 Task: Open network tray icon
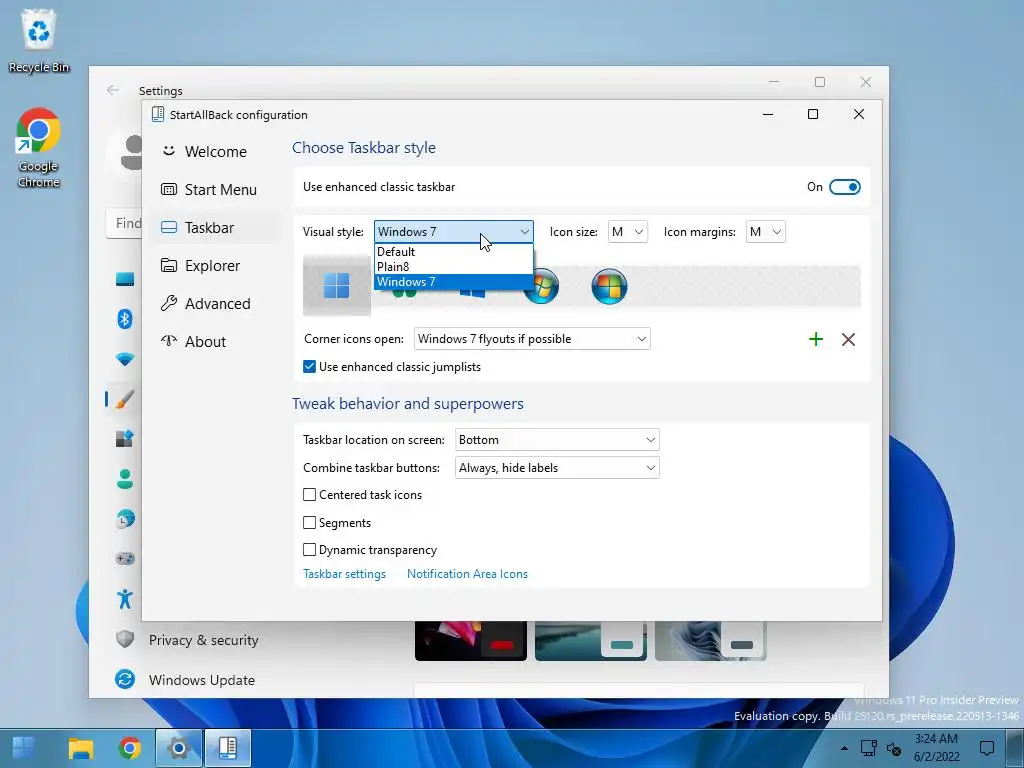(x=869, y=748)
